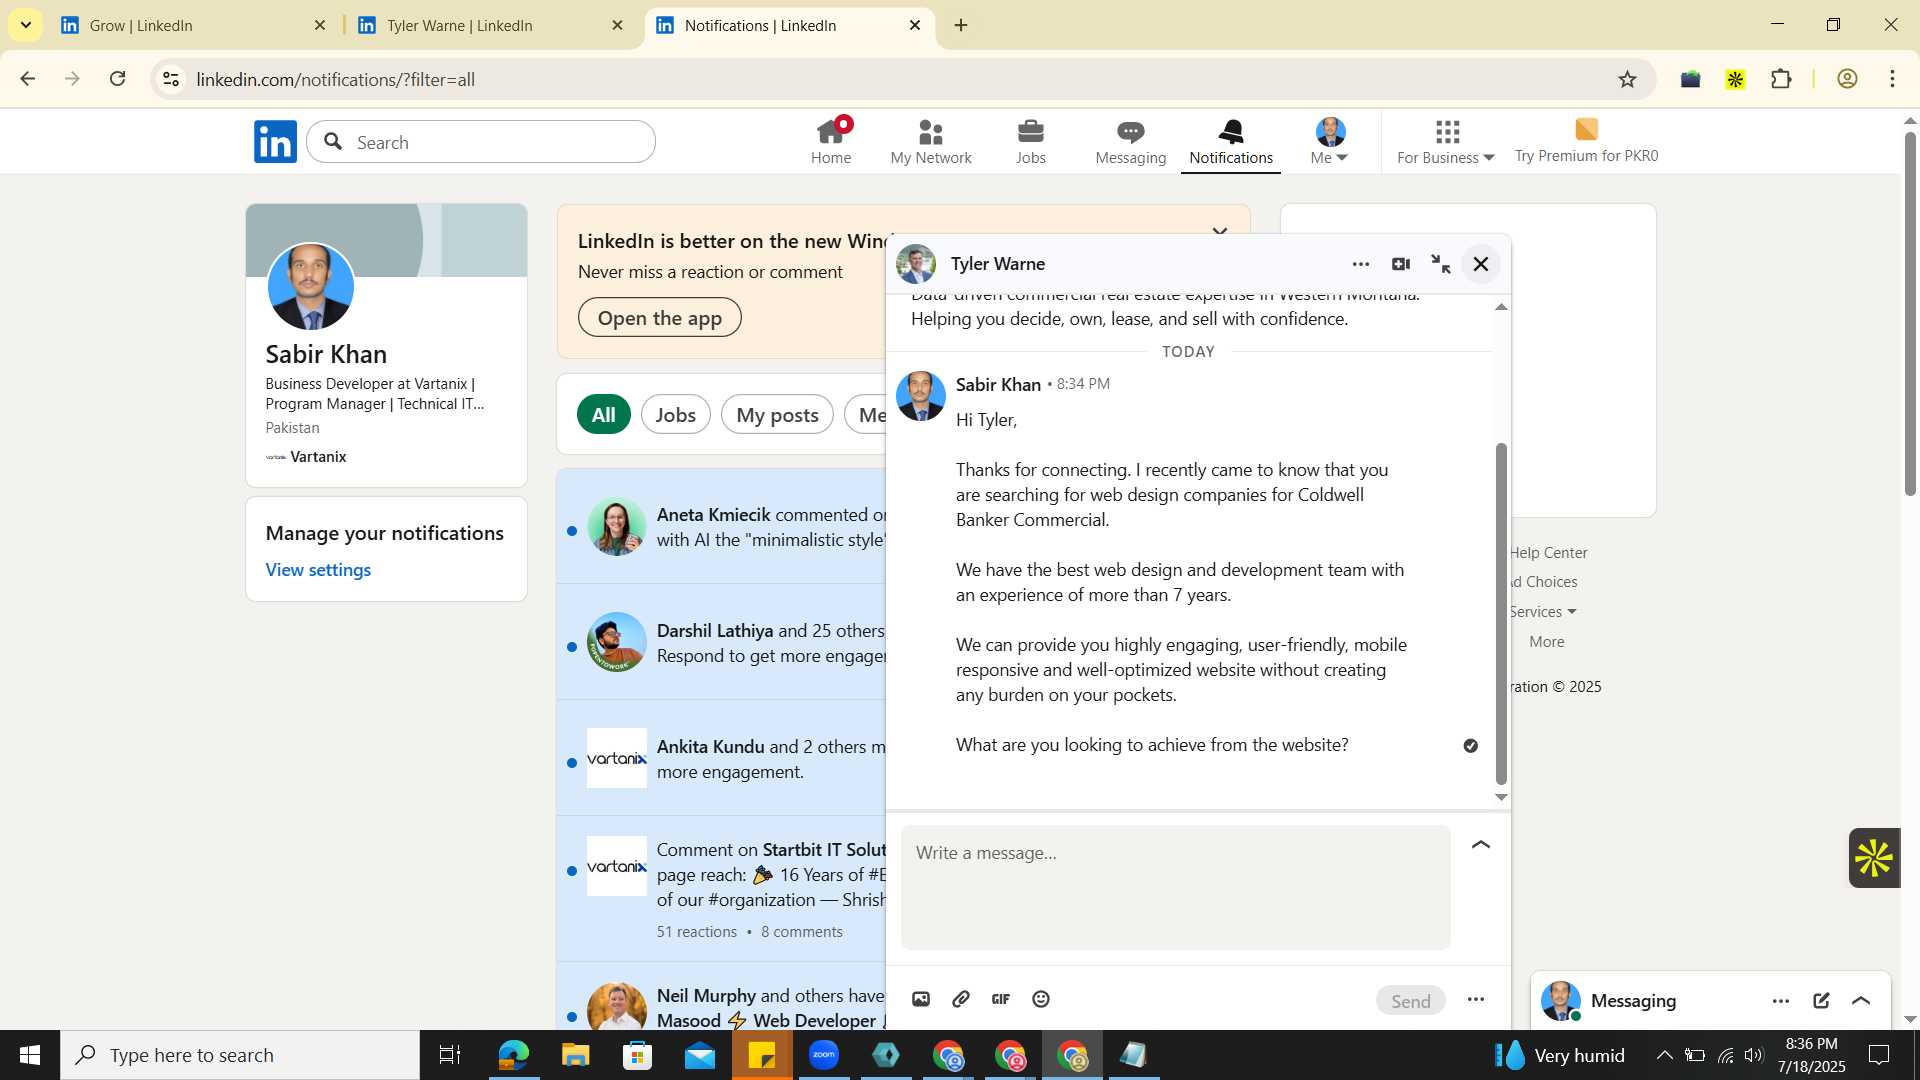The image size is (1920, 1080).
Task: Click the Open the app button
Action: [x=659, y=318]
